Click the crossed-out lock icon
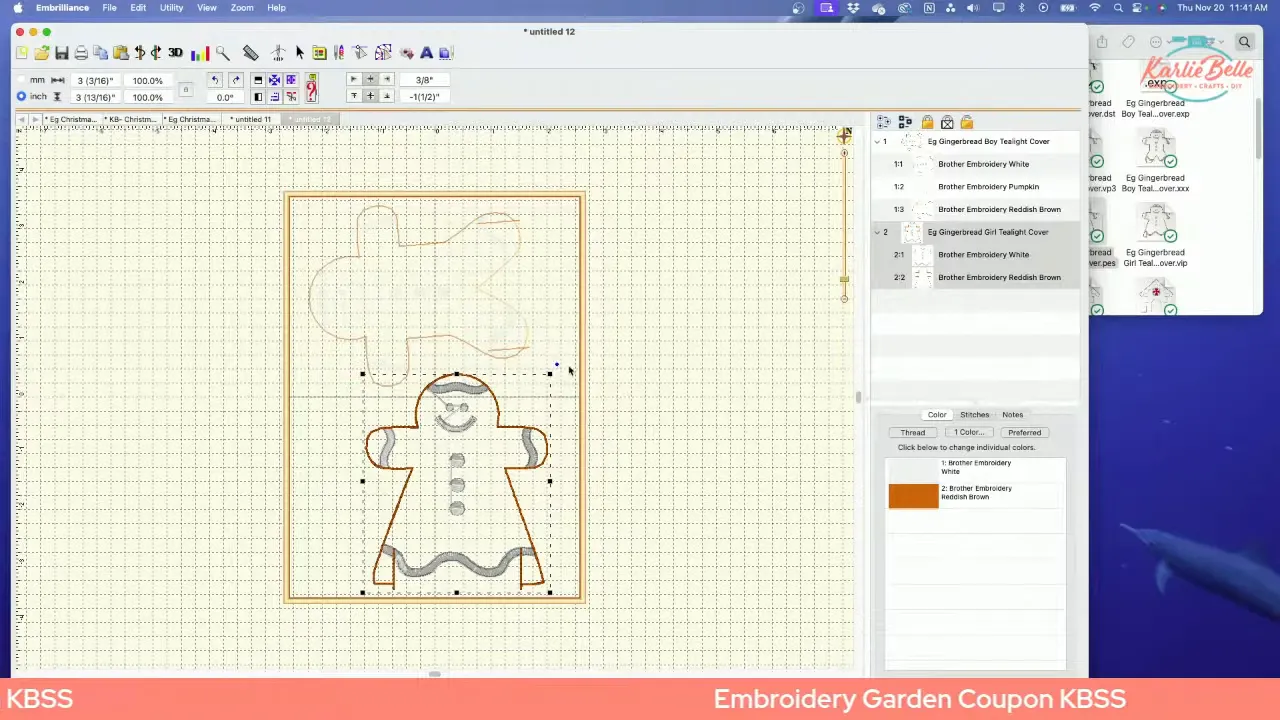The height and width of the screenshot is (720, 1280). point(947,122)
